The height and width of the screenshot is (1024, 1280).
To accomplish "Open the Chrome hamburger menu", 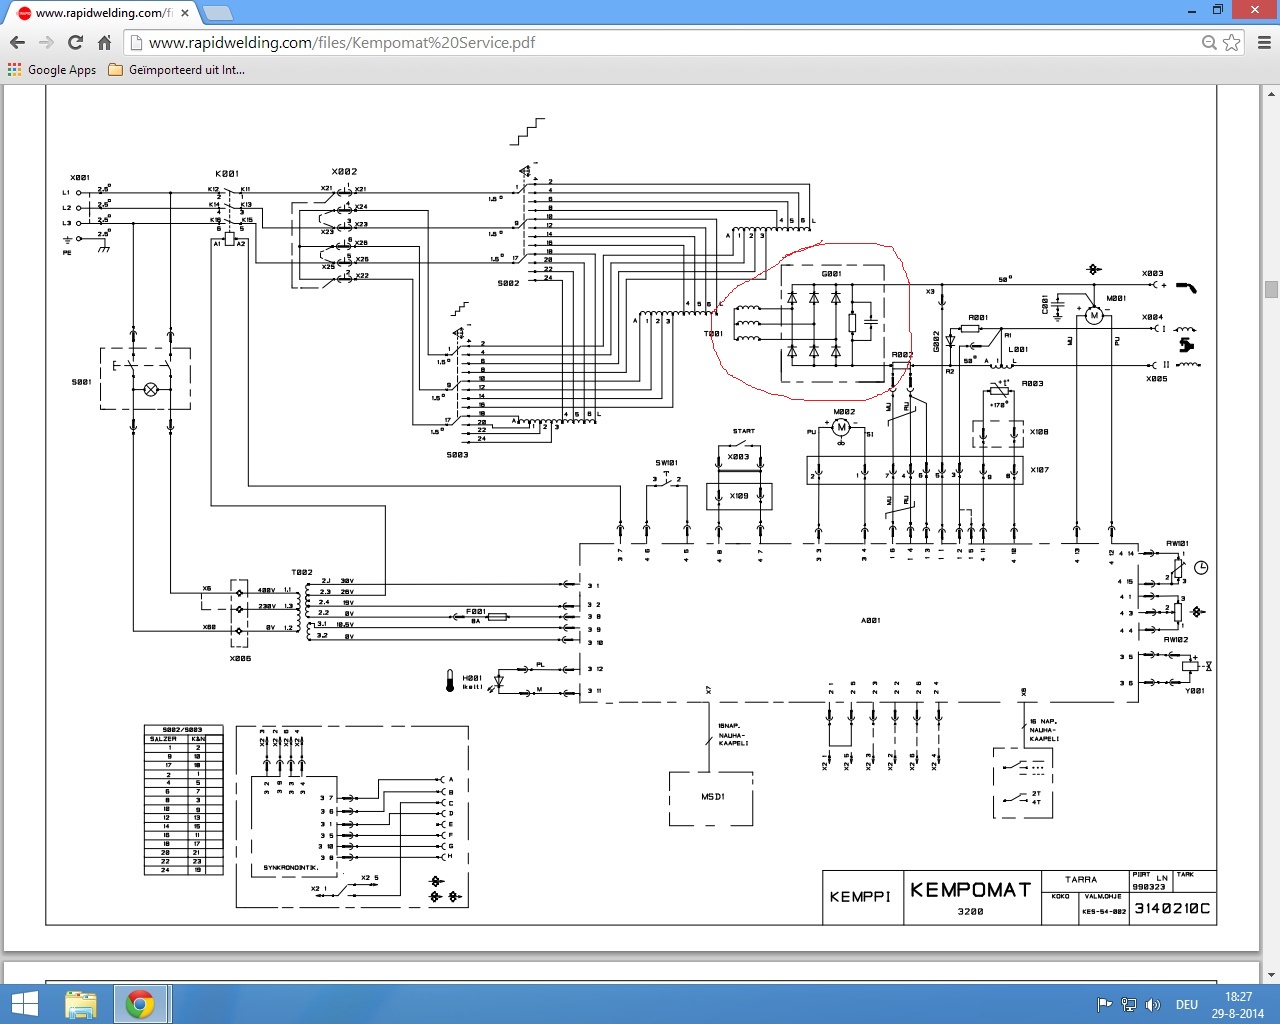I will [x=1264, y=42].
